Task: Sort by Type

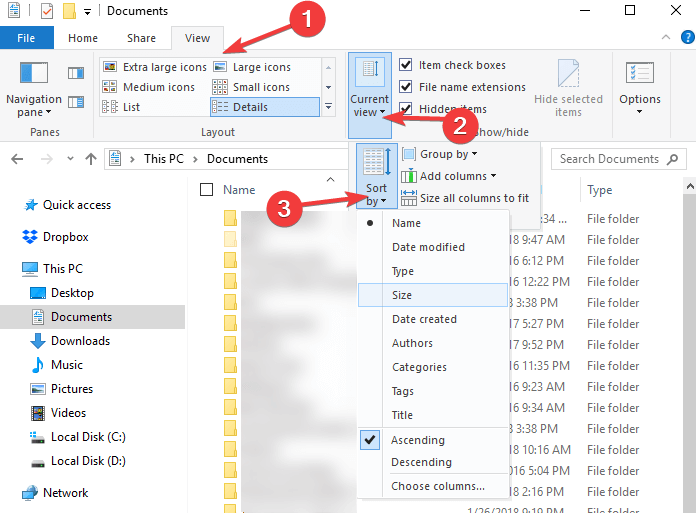Action: pos(433,271)
